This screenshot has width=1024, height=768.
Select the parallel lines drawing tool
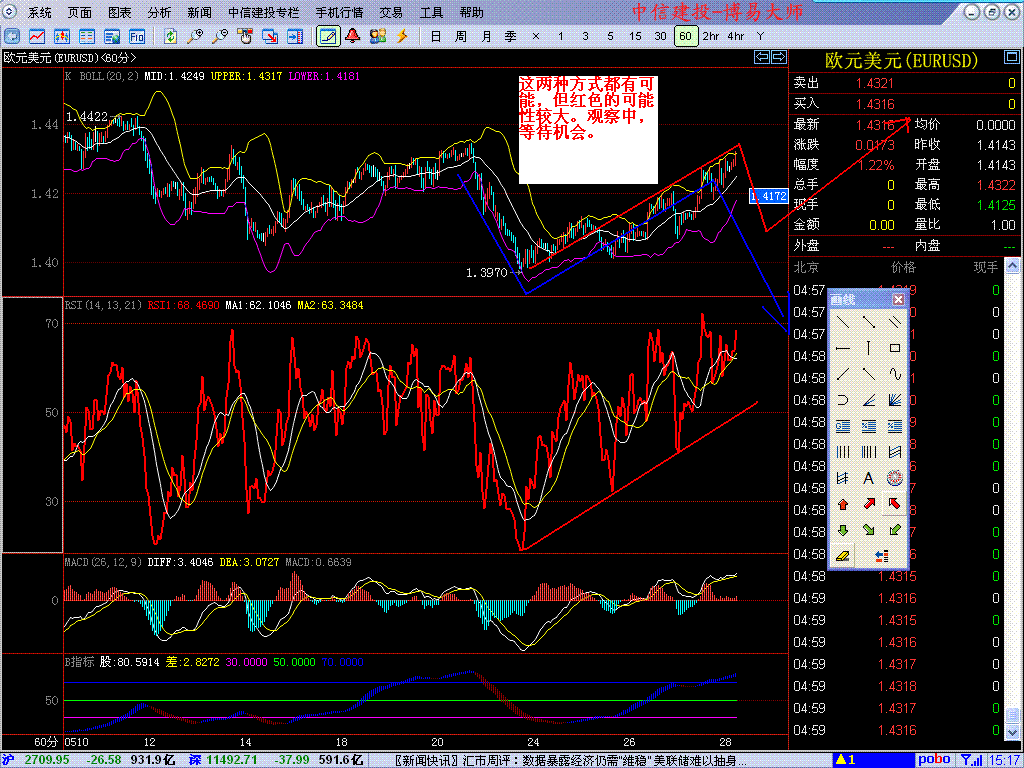pyautogui.click(x=895, y=322)
